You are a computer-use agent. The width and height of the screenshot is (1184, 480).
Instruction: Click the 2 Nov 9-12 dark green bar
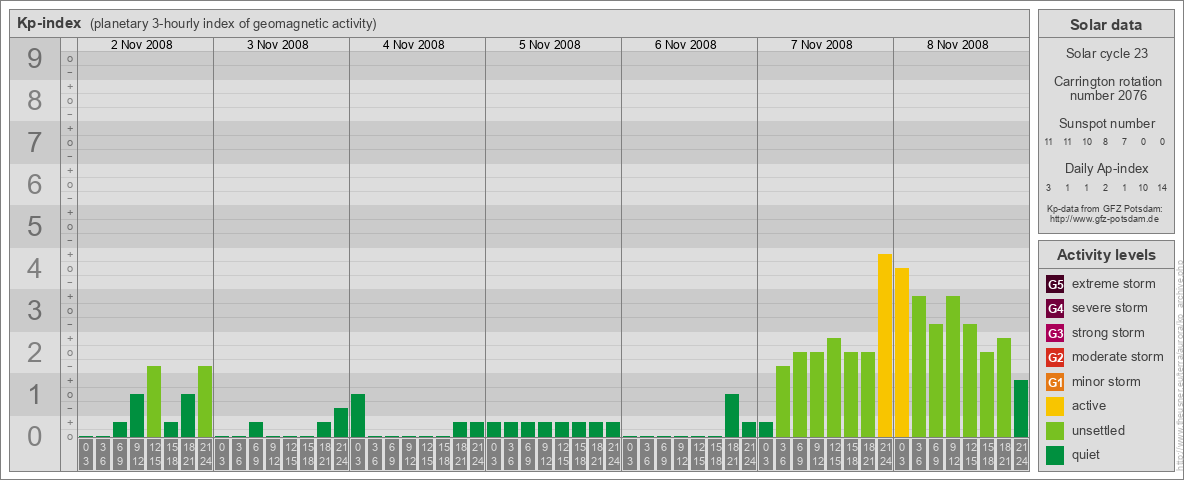click(137, 415)
